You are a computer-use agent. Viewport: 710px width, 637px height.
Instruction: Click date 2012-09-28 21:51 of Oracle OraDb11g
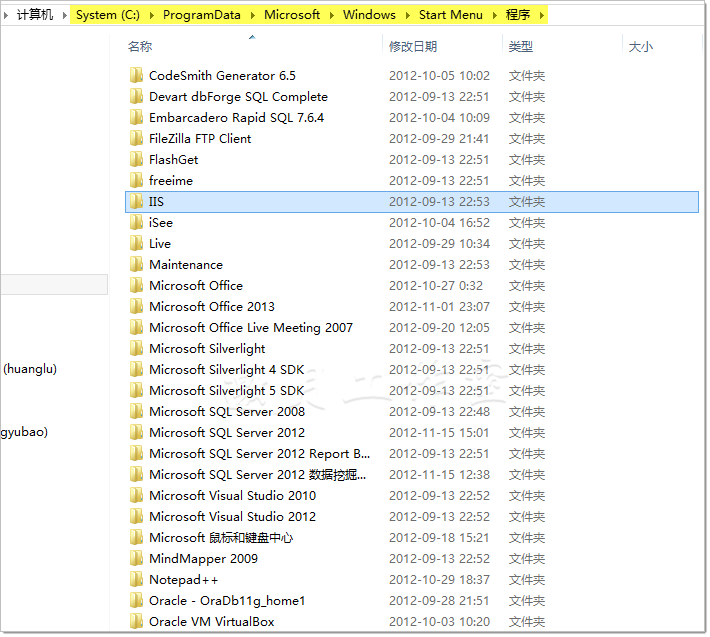coord(439,601)
